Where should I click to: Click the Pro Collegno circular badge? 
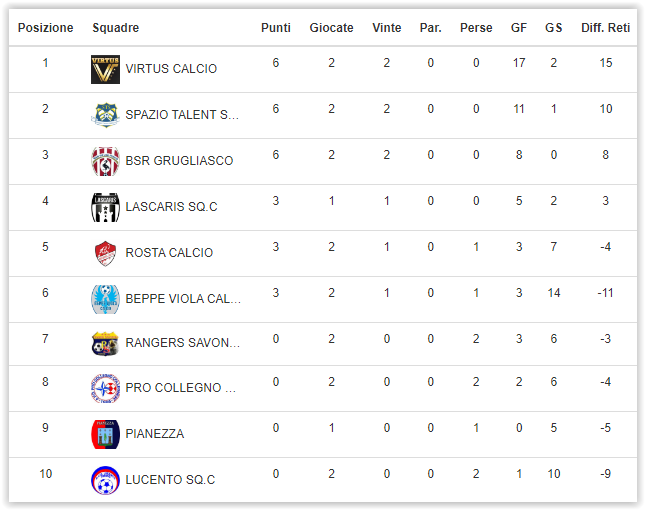(105, 388)
